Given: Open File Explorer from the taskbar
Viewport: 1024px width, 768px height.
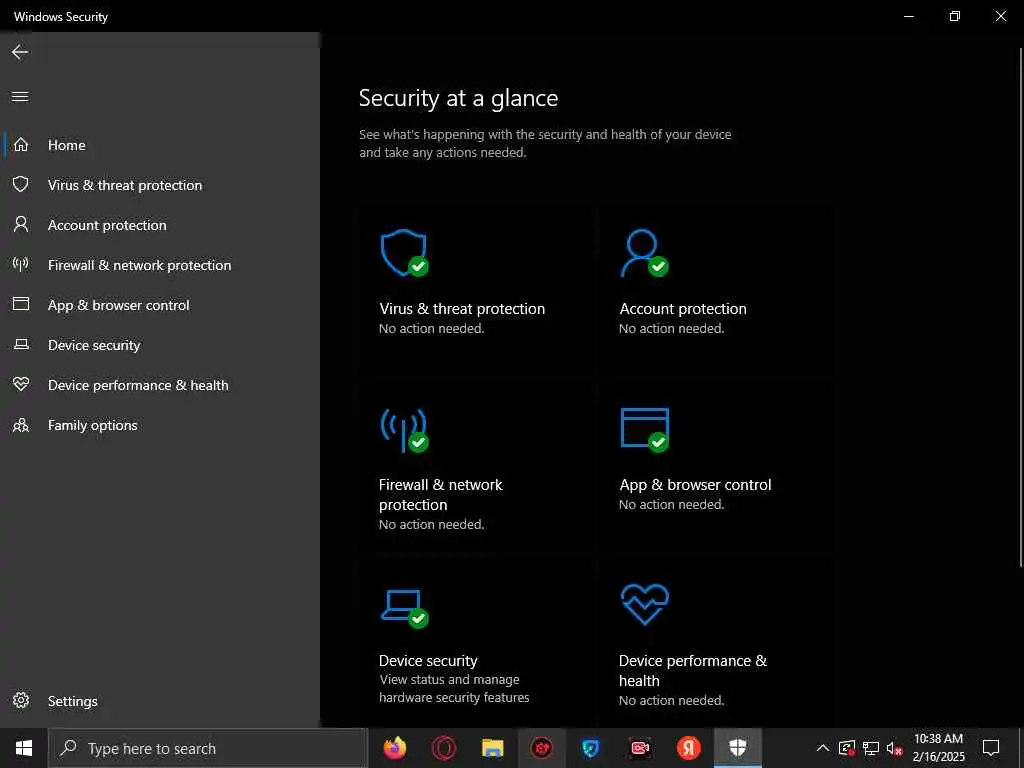Looking at the screenshot, I should pos(493,748).
